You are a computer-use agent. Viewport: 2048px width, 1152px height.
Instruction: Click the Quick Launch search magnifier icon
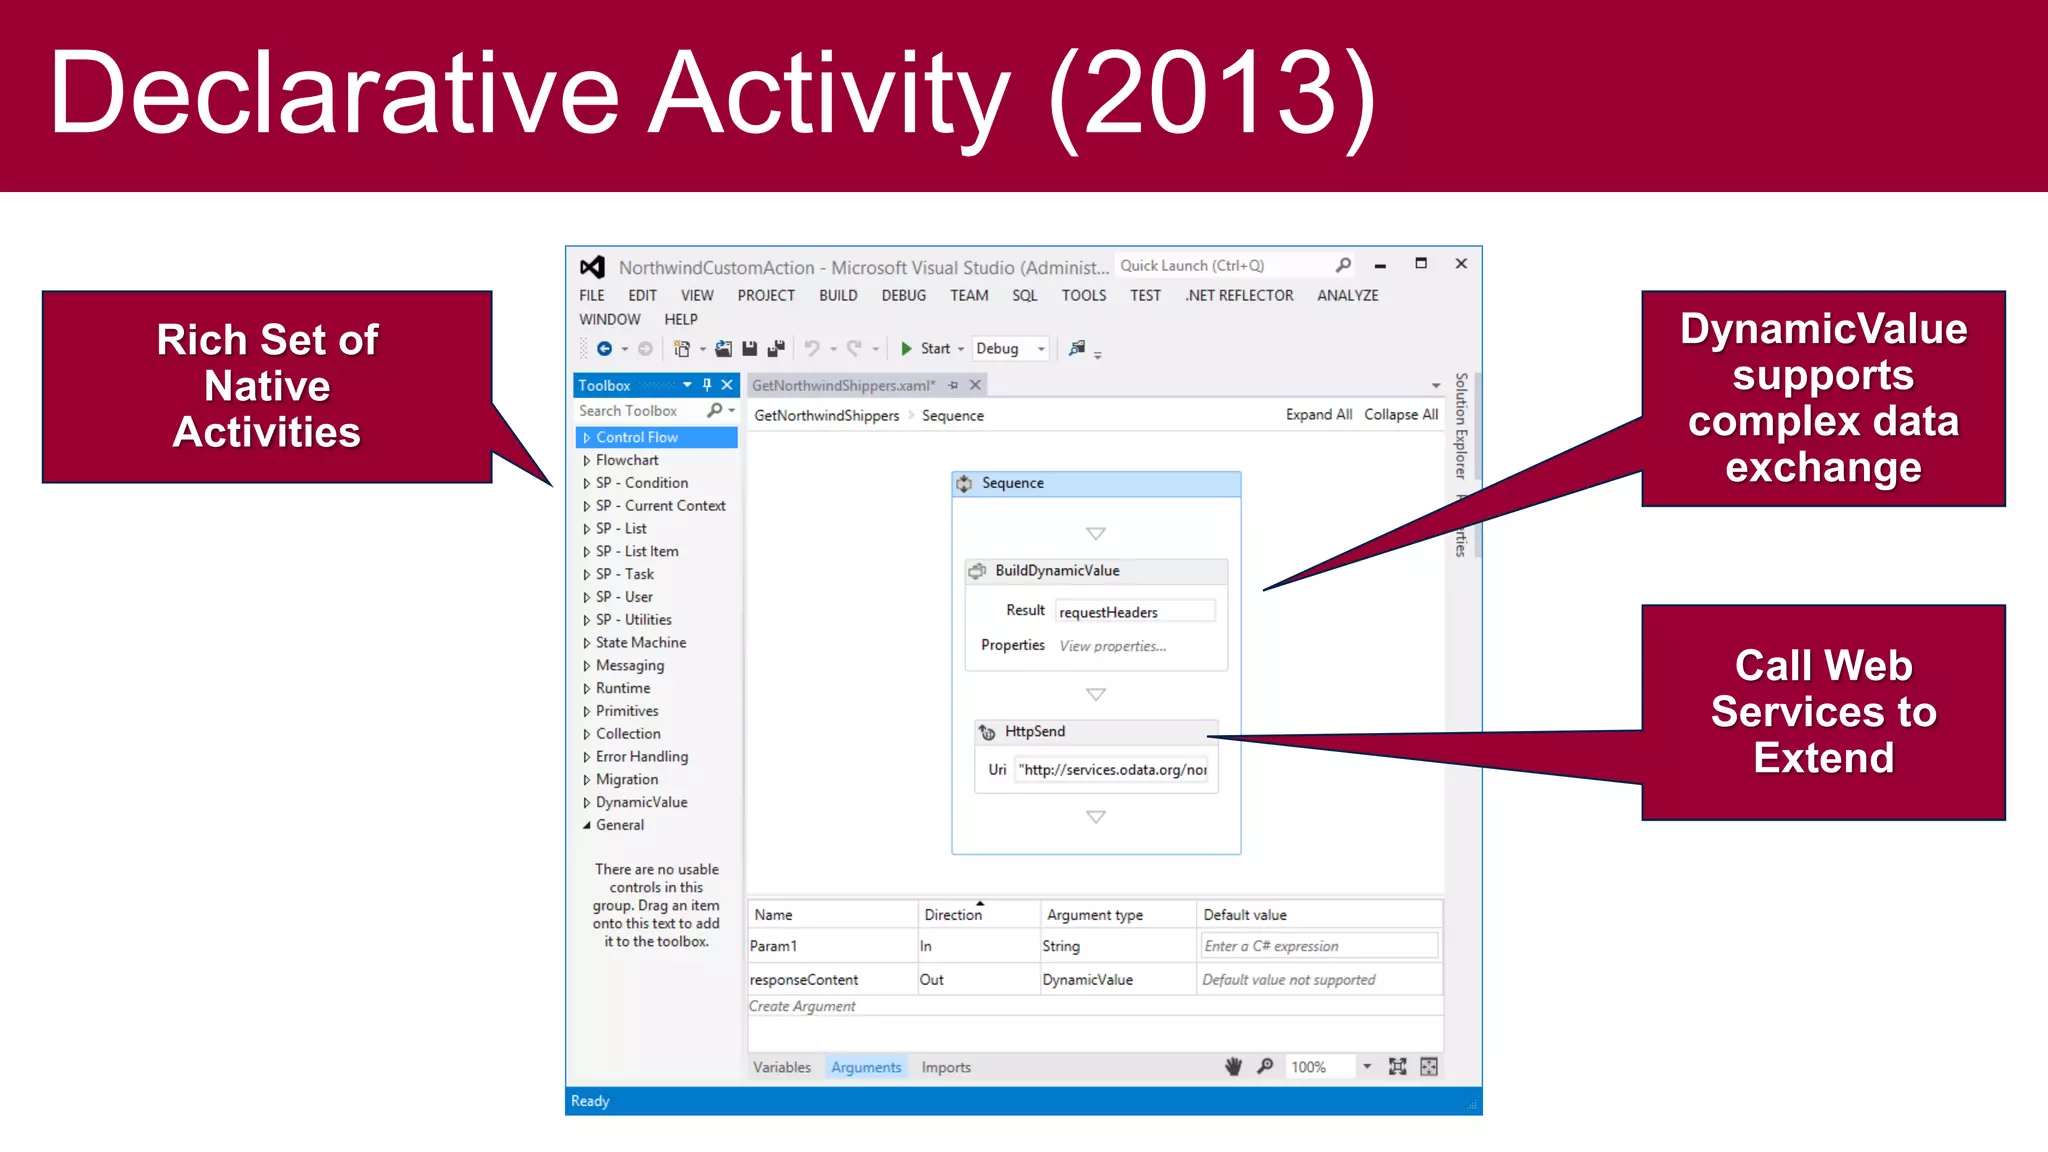coord(1343,265)
